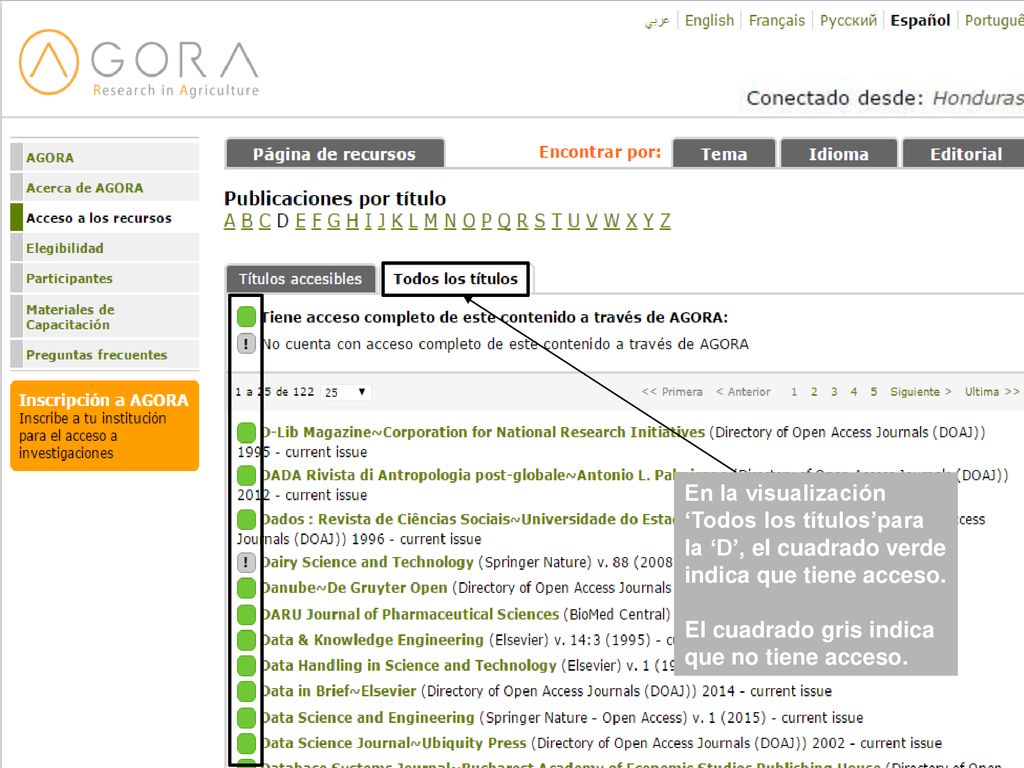Click green legend icon for full access
Viewport: 1024px width, 768px height.
point(246,317)
